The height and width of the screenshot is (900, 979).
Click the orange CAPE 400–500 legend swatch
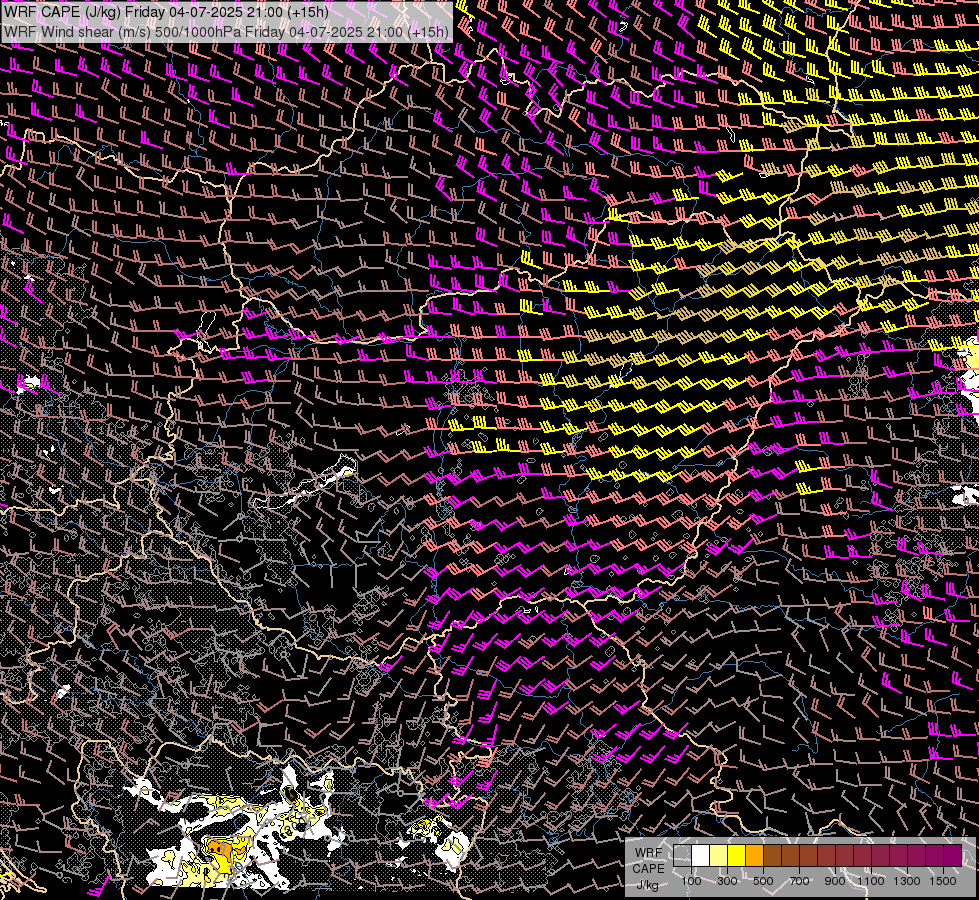755,856
